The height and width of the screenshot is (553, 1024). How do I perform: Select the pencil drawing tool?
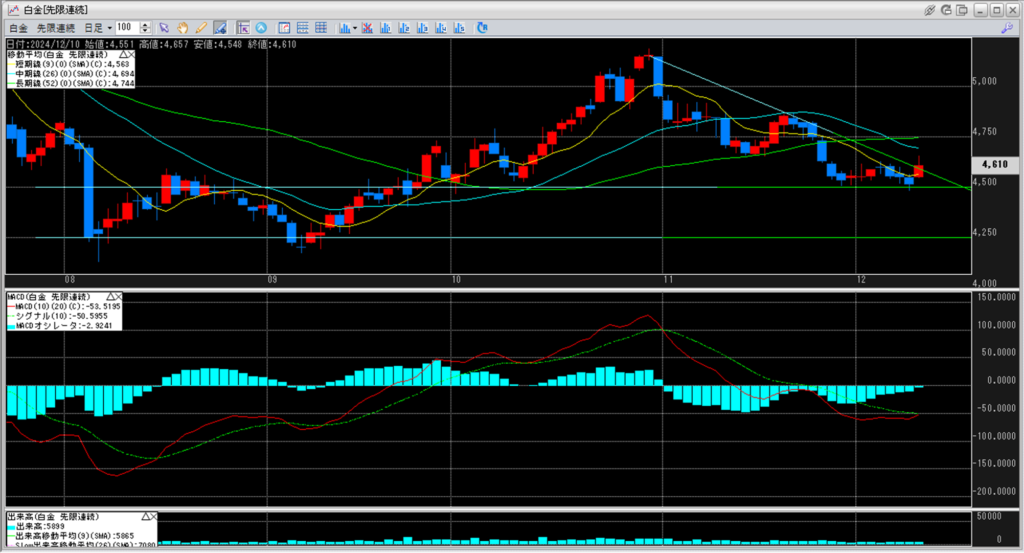click(x=201, y=27)
